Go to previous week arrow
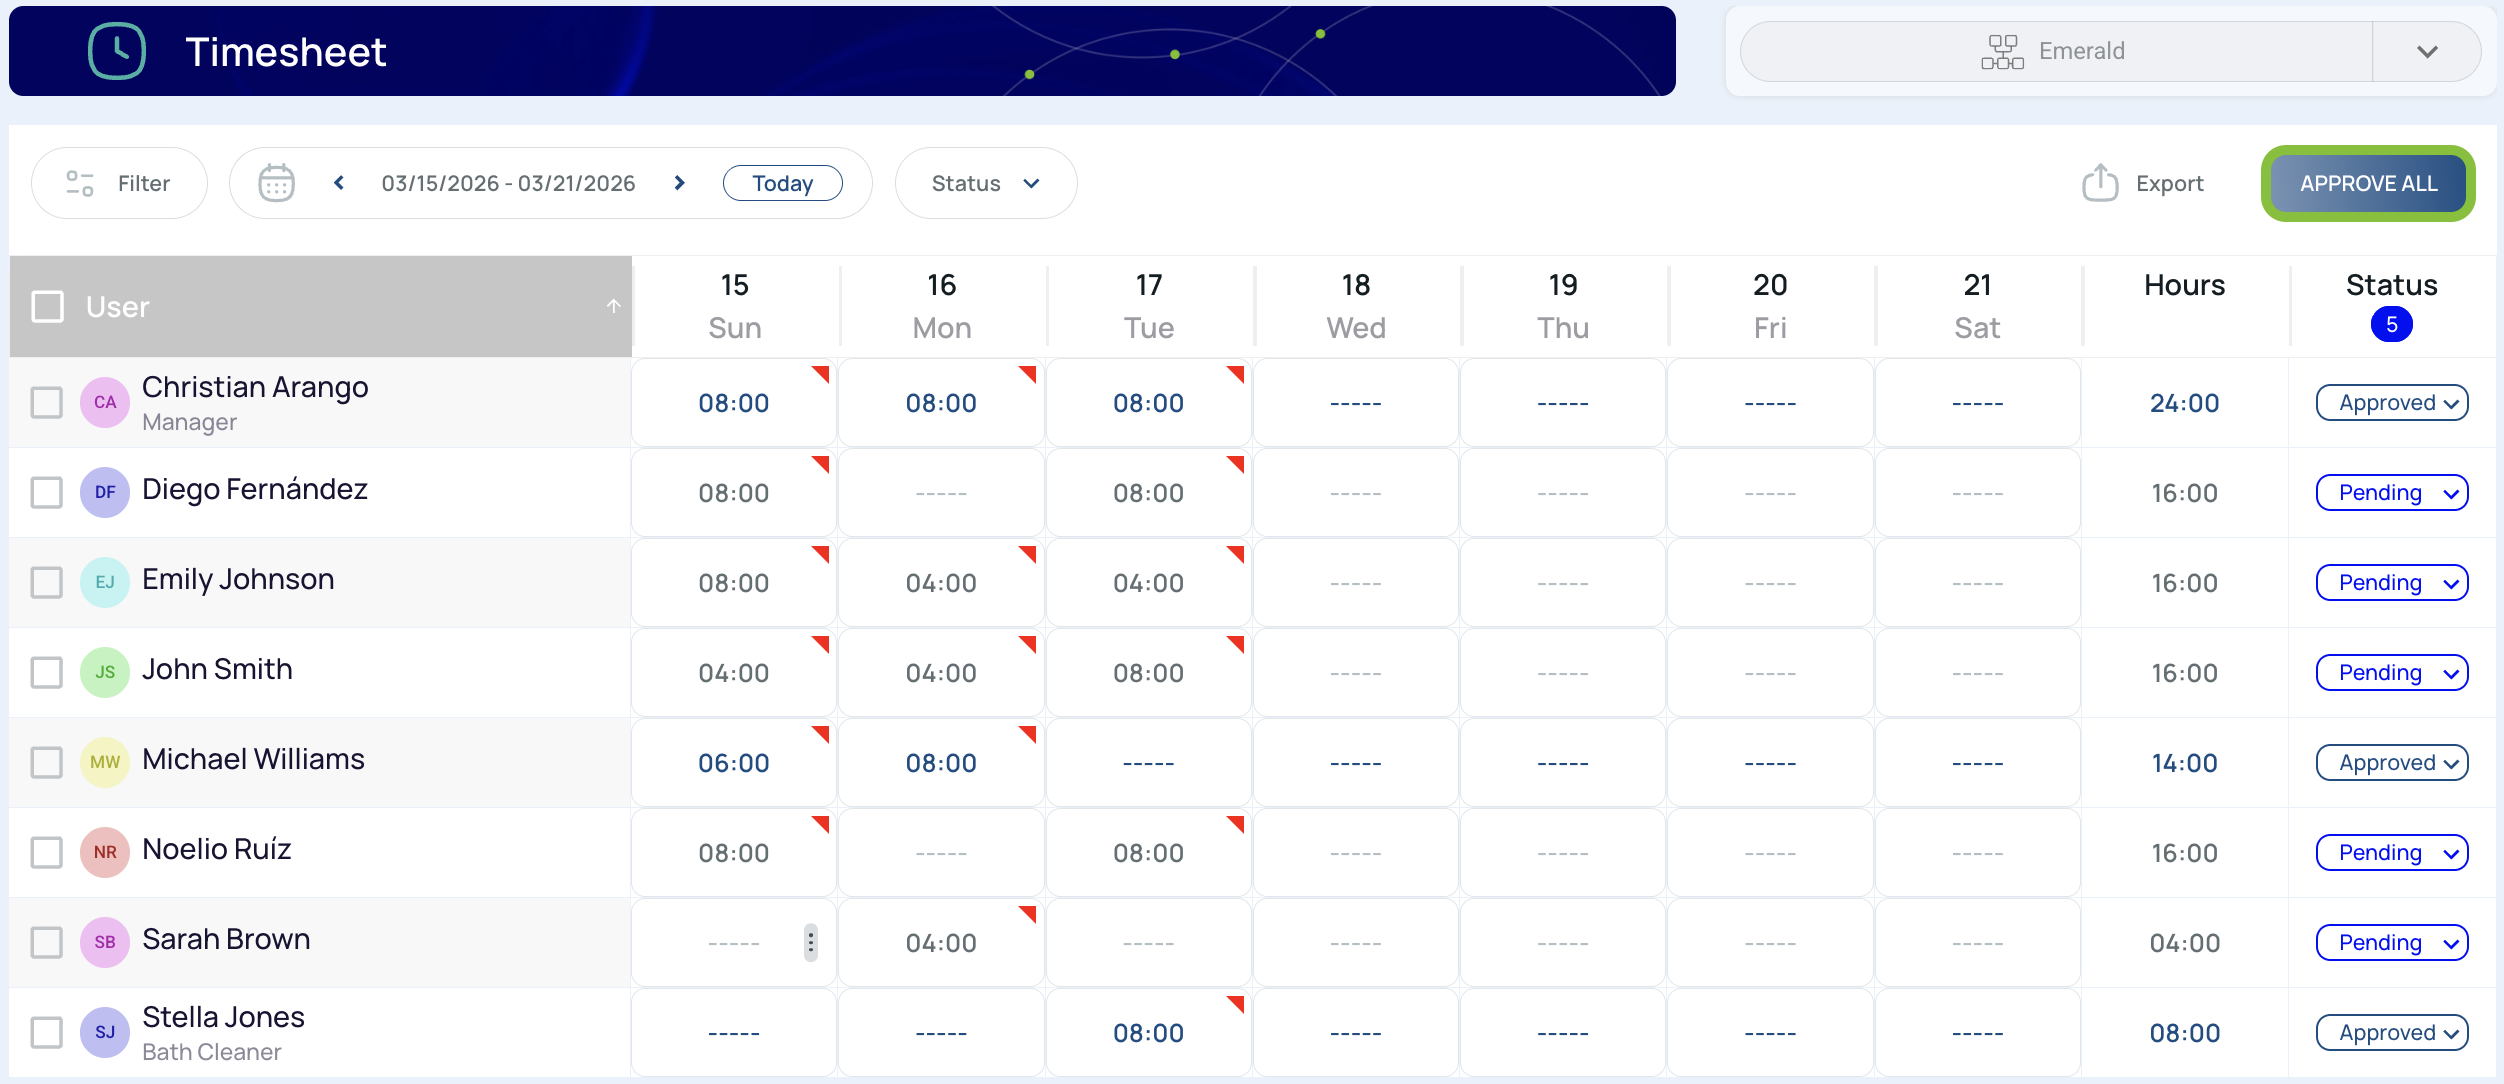The height and width of the screenshot is (1084, 2504). point(339,183)
